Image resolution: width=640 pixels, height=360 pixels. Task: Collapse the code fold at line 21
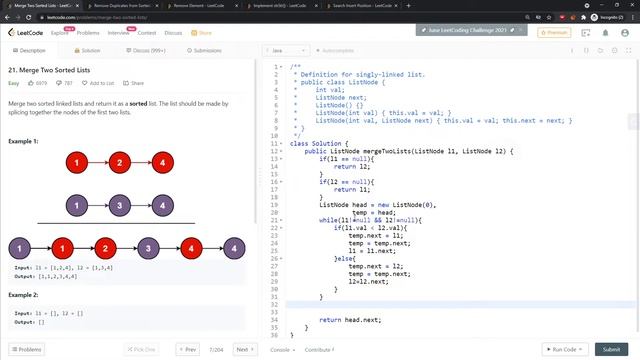click(x=281, y=220)
